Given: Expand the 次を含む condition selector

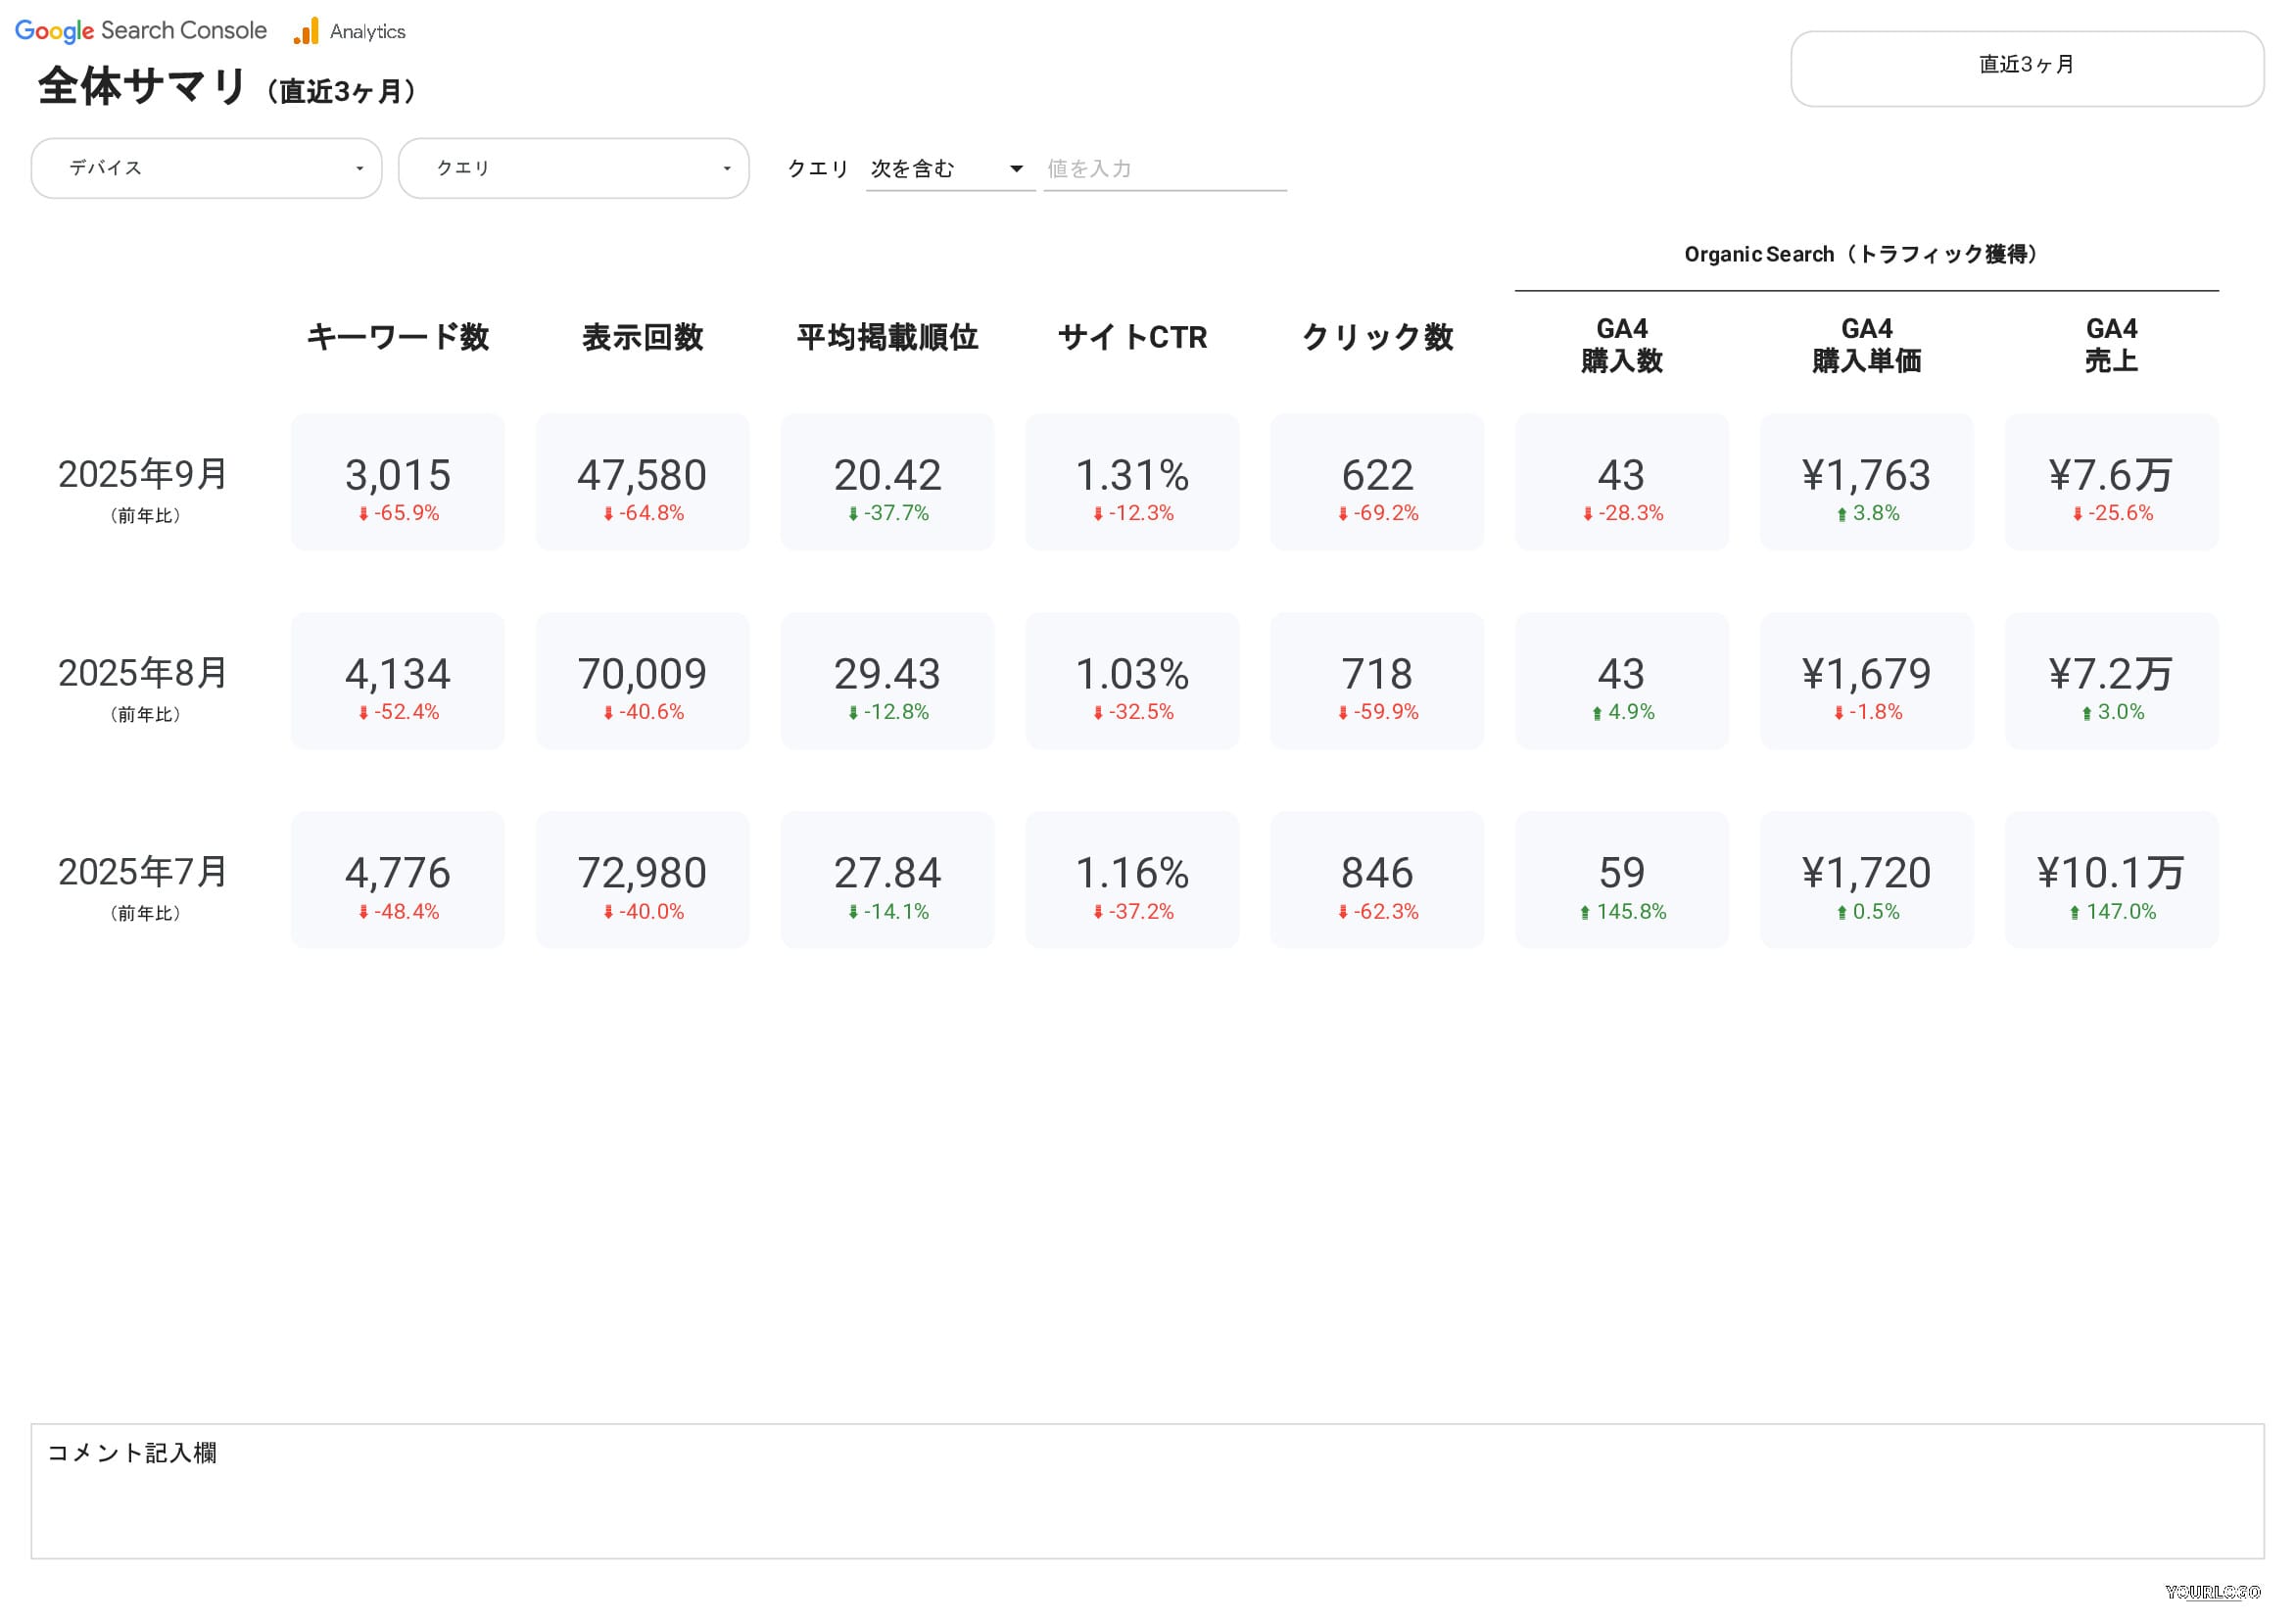Looking at the screenshot, I should 948,169.
